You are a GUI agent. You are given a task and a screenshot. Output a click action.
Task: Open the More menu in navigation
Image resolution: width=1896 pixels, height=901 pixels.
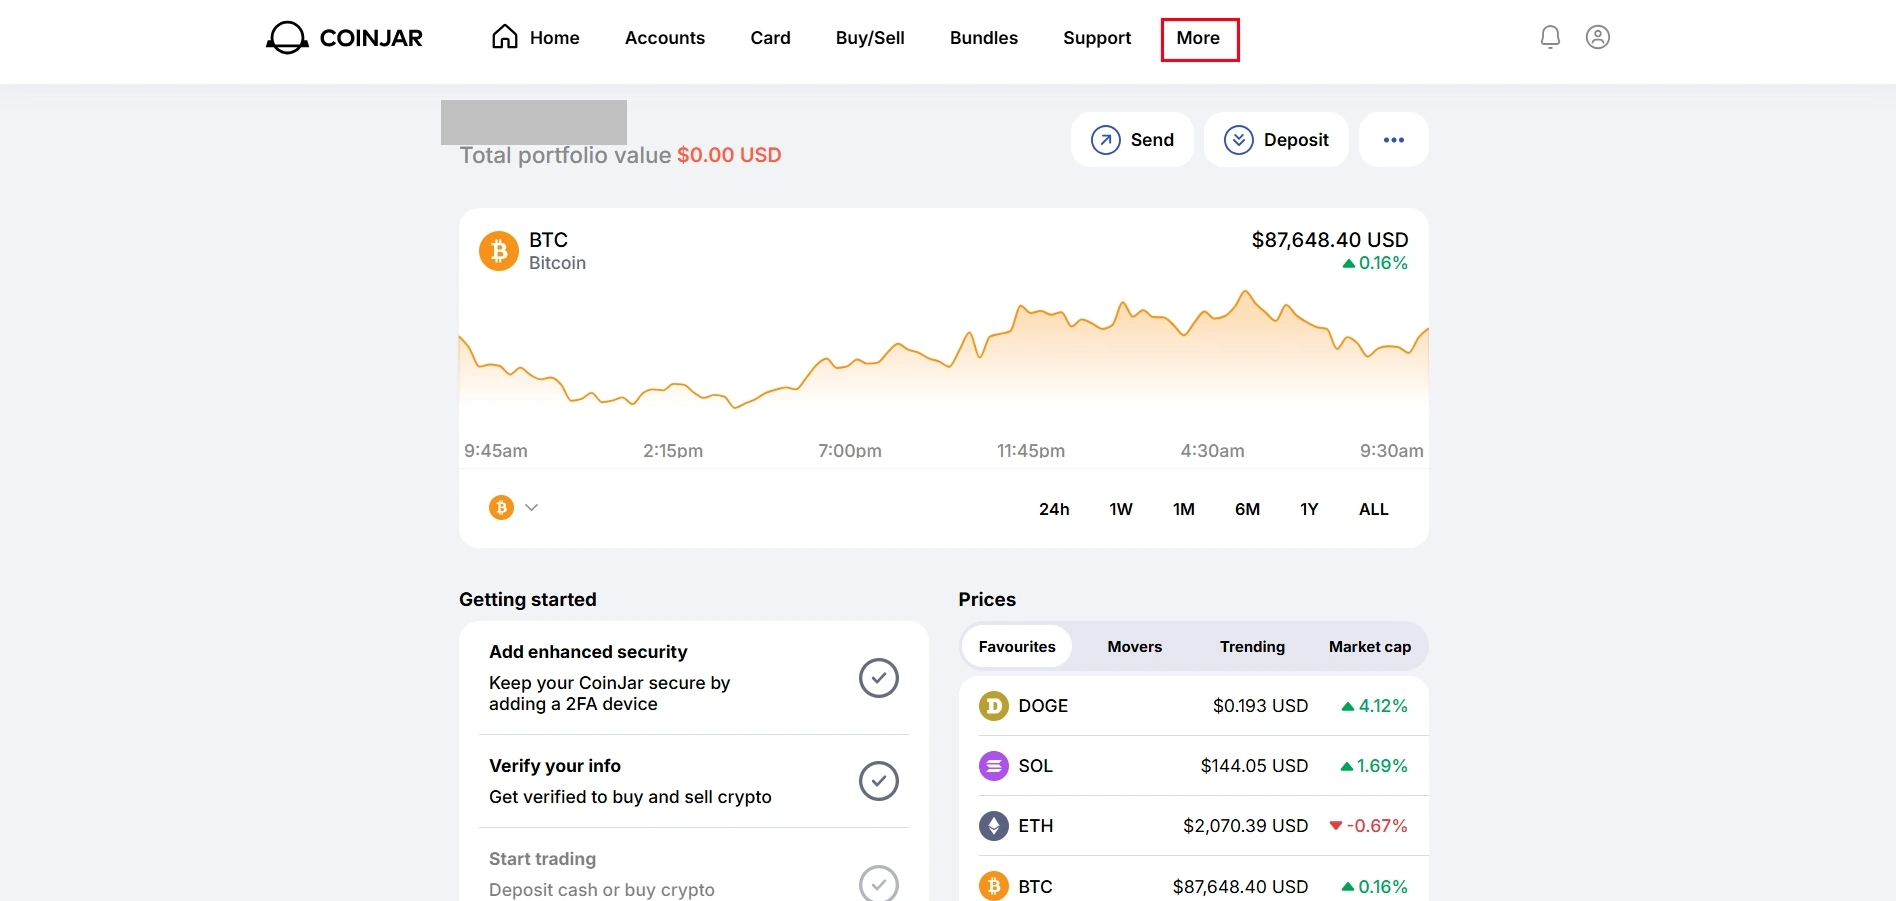[1198, 38]
